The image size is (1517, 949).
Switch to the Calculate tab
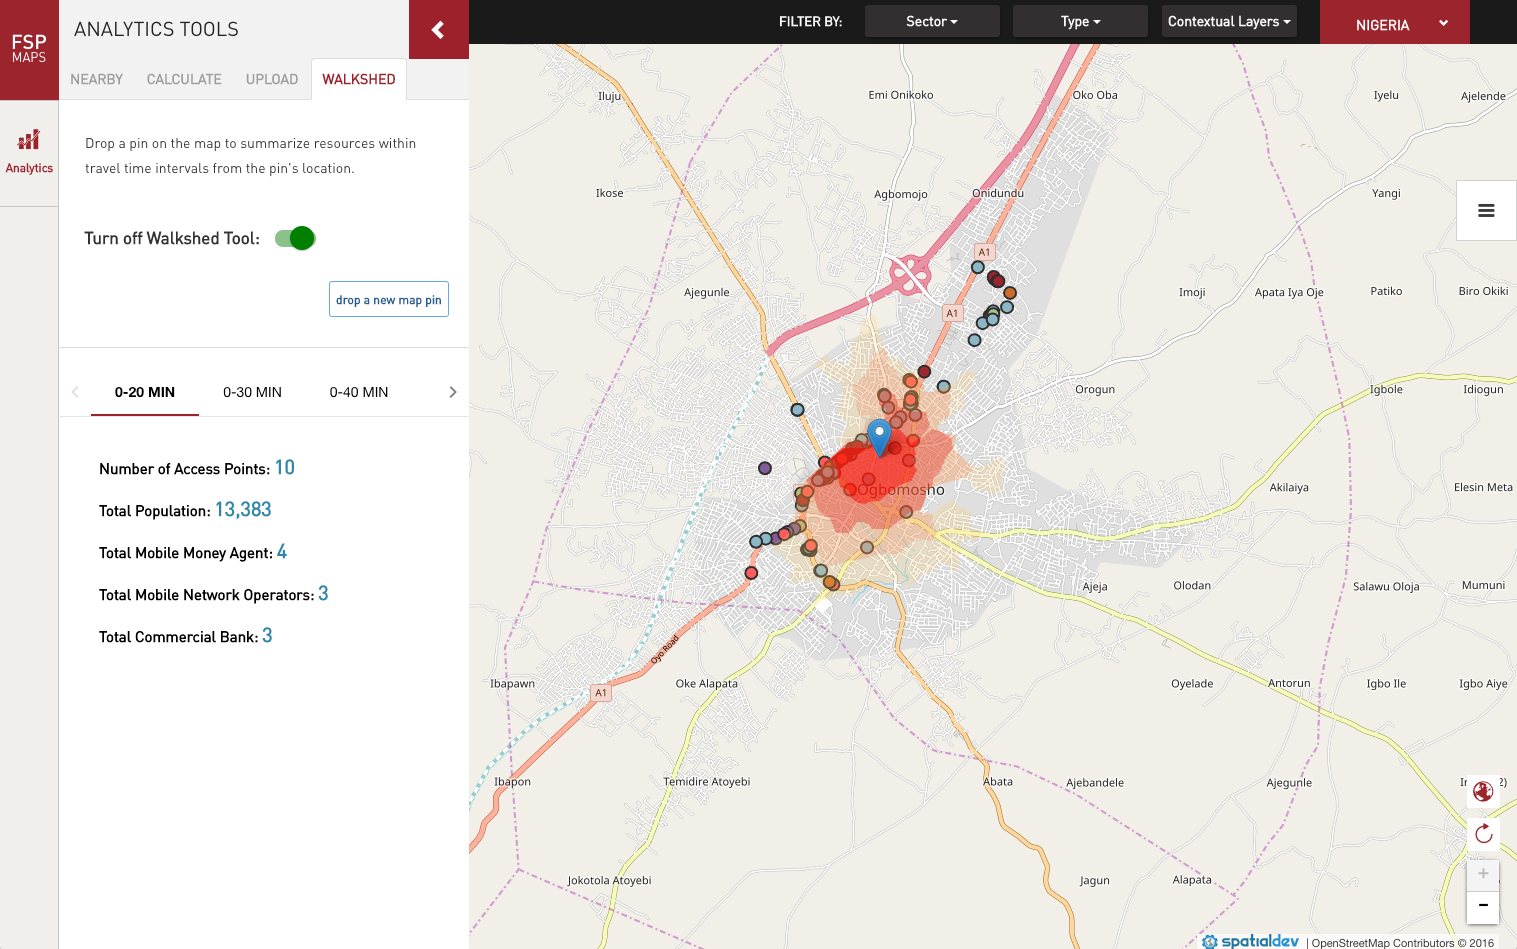tap(184, 79)
